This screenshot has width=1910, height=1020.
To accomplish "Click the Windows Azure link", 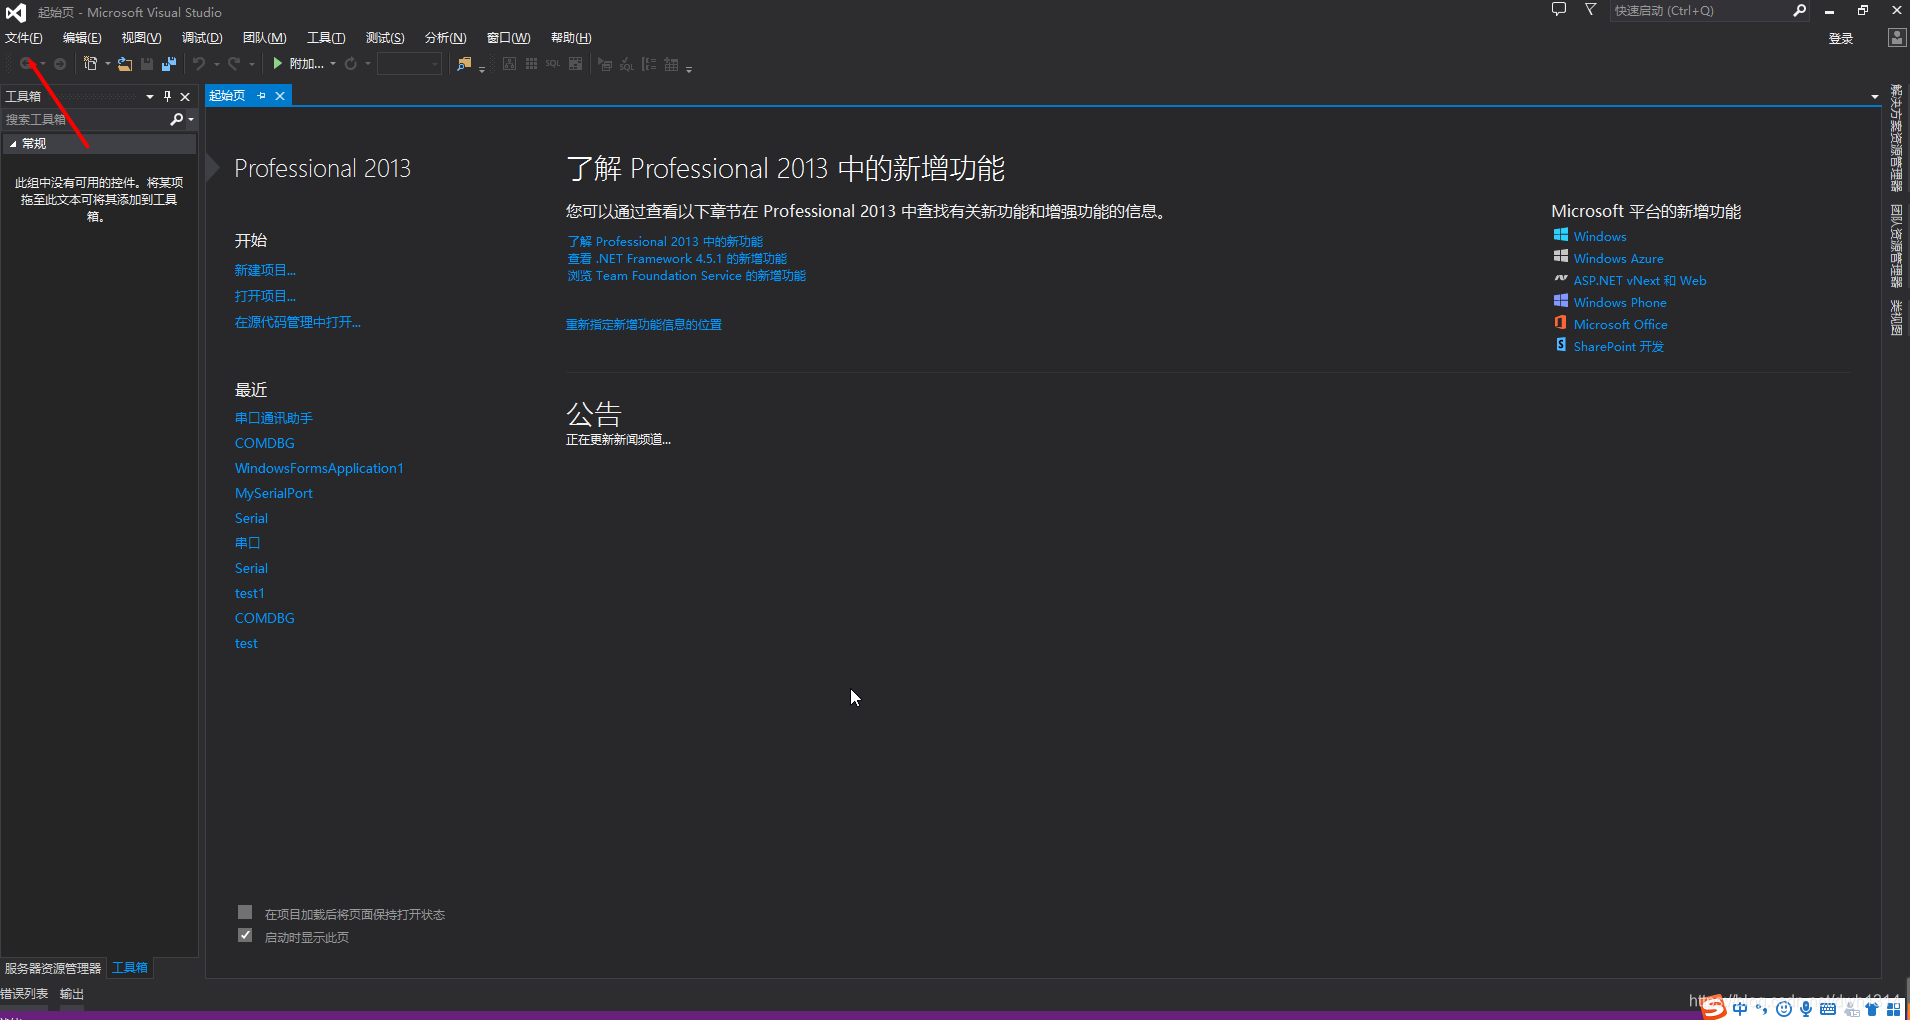I will point(1618,258).
